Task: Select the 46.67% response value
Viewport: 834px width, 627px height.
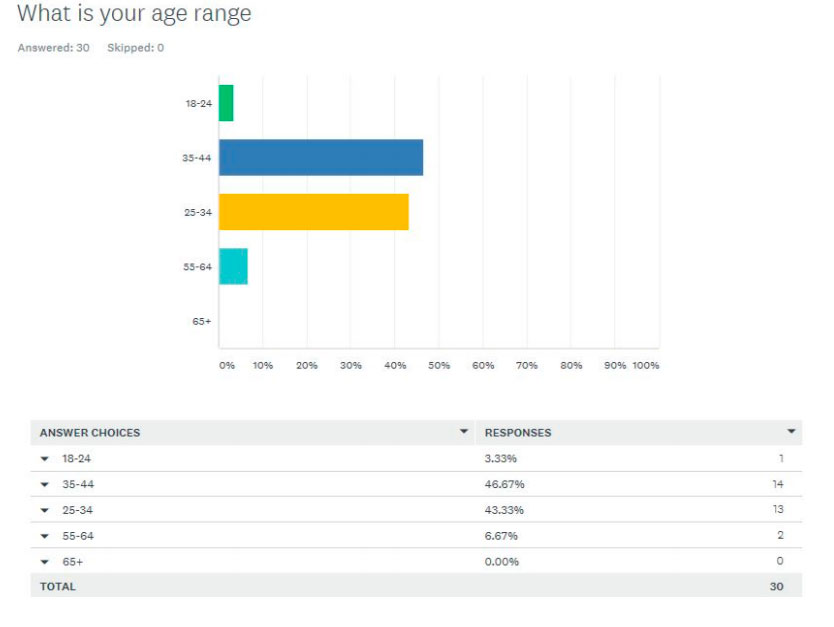Action: [505, 485]
